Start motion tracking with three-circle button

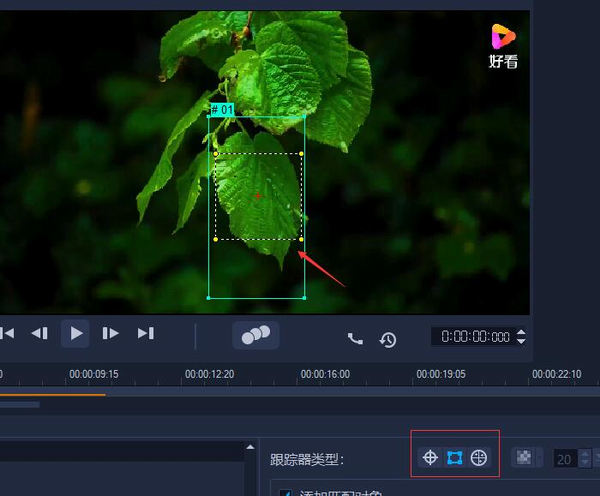tap(256, 334)
